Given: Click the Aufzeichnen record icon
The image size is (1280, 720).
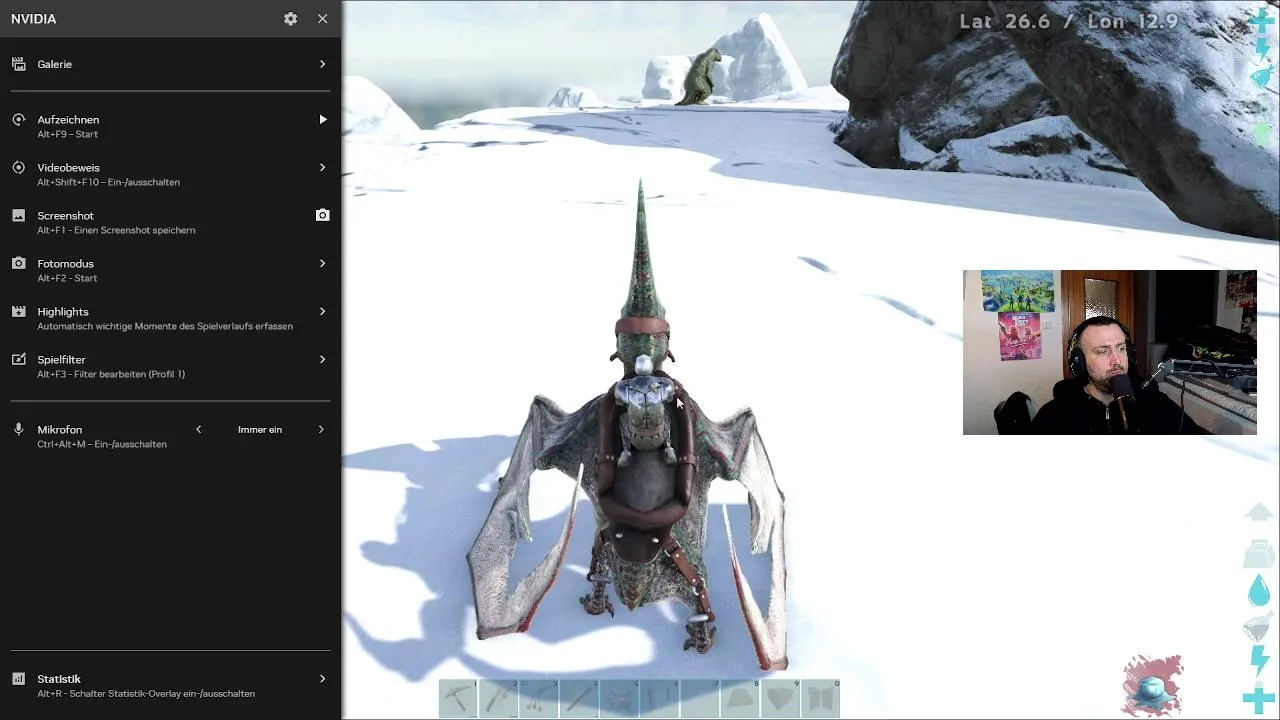Looking at the screenshot, I should click(18, 120).
